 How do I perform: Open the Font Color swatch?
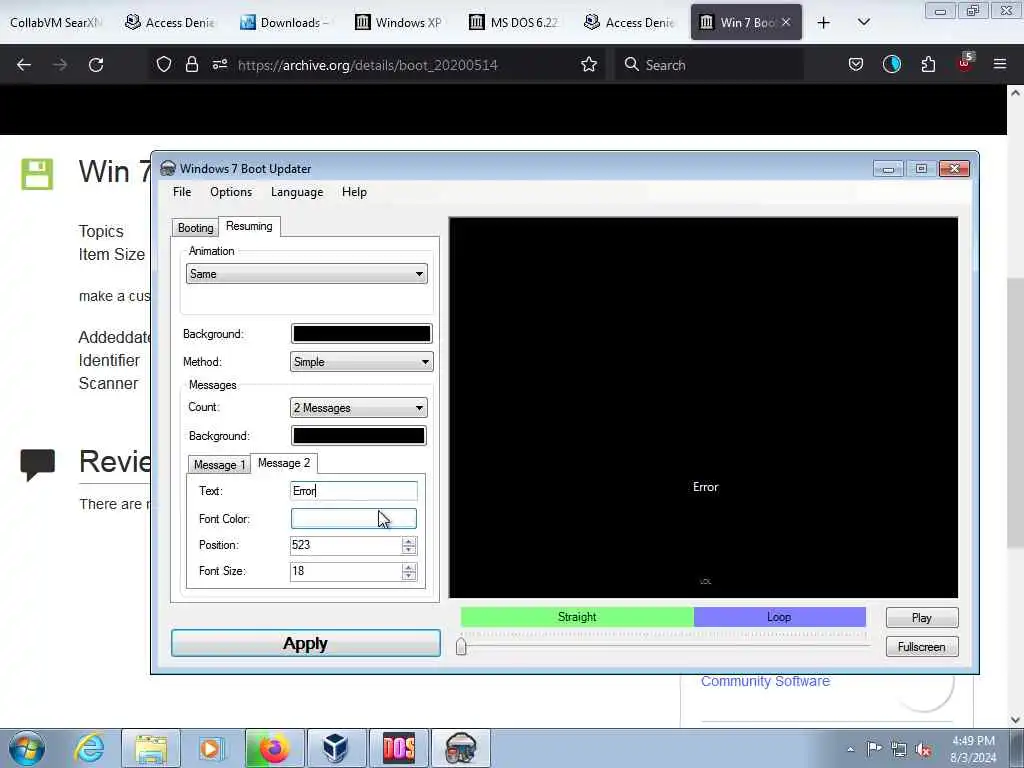(353, 519)
